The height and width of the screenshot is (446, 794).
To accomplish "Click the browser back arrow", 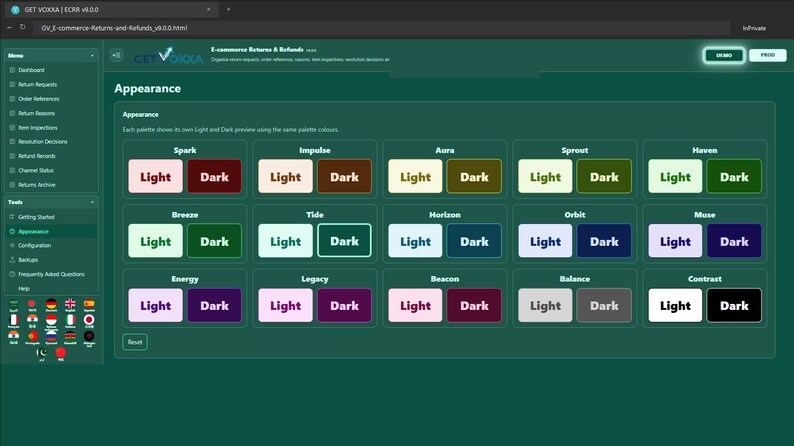I will [x=9, y=27].
